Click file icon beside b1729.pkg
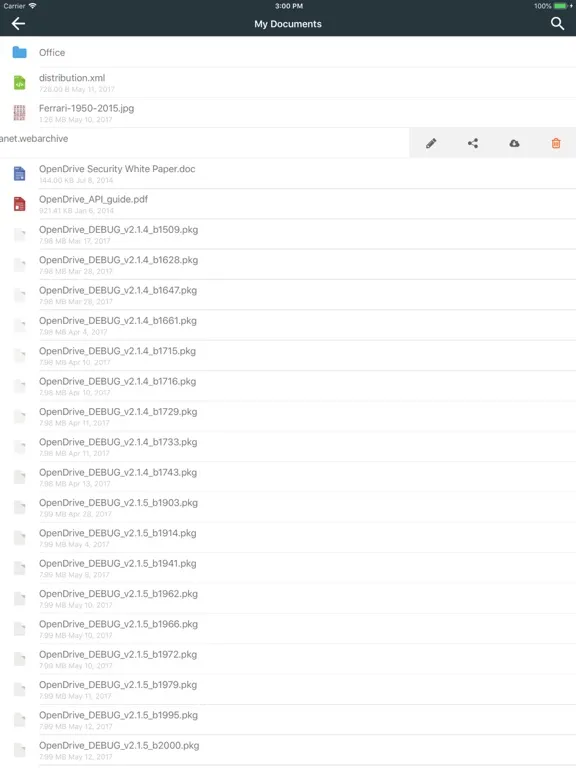The width and height of the screenshot is (576, 768). click(x=20, y=417)
